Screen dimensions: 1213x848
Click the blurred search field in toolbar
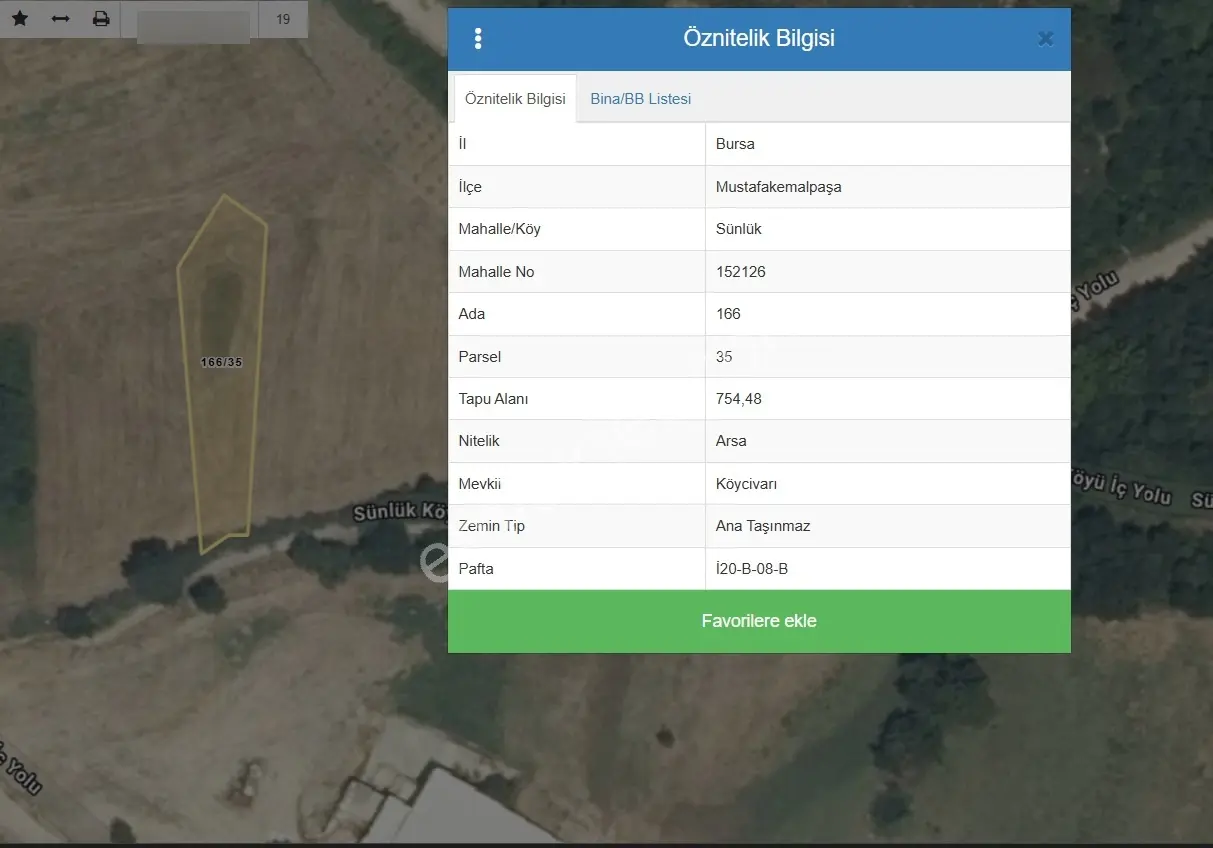tap(193, 27)
